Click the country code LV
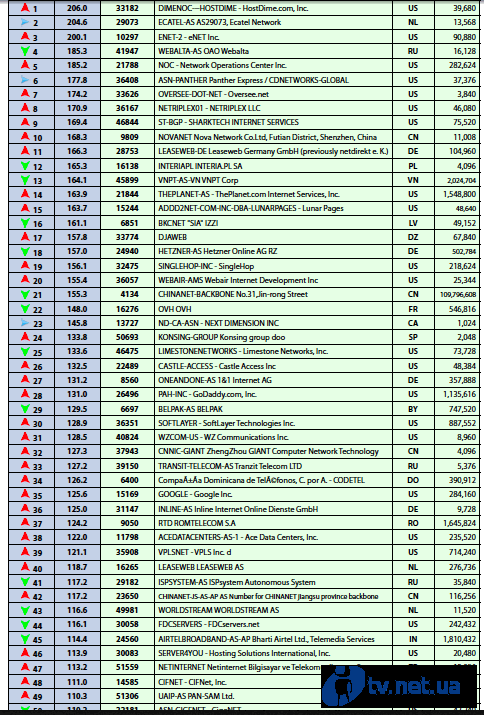Image resolution: width=484 pixels, height=715 pixels. (412, 223)
